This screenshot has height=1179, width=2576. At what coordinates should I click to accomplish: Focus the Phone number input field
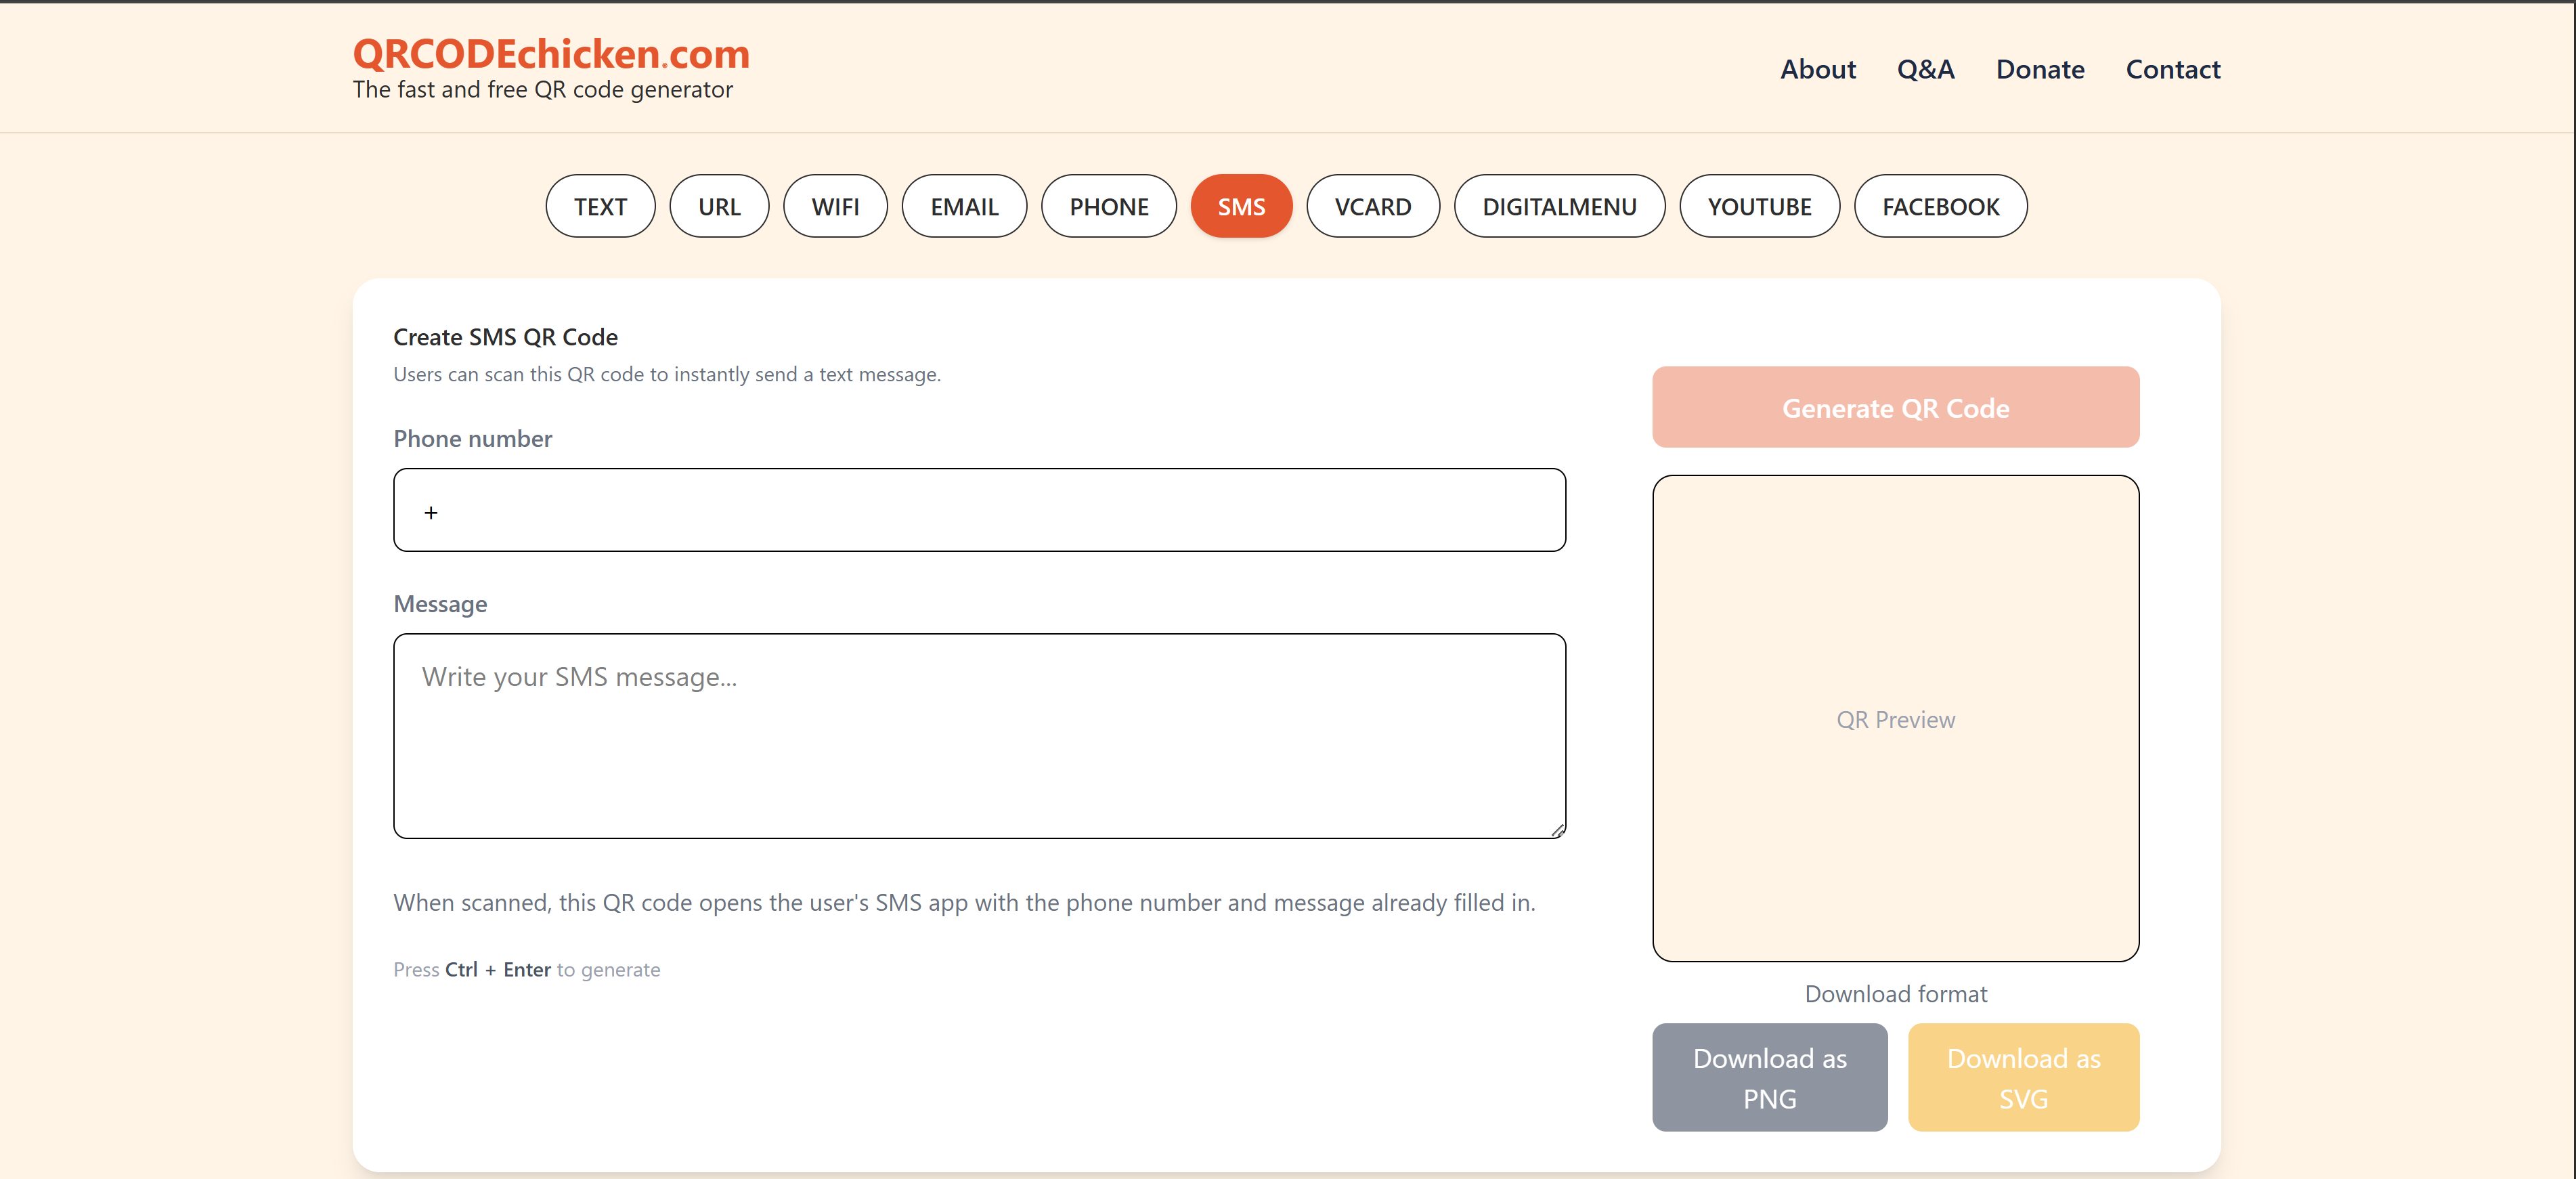(979, 510)
